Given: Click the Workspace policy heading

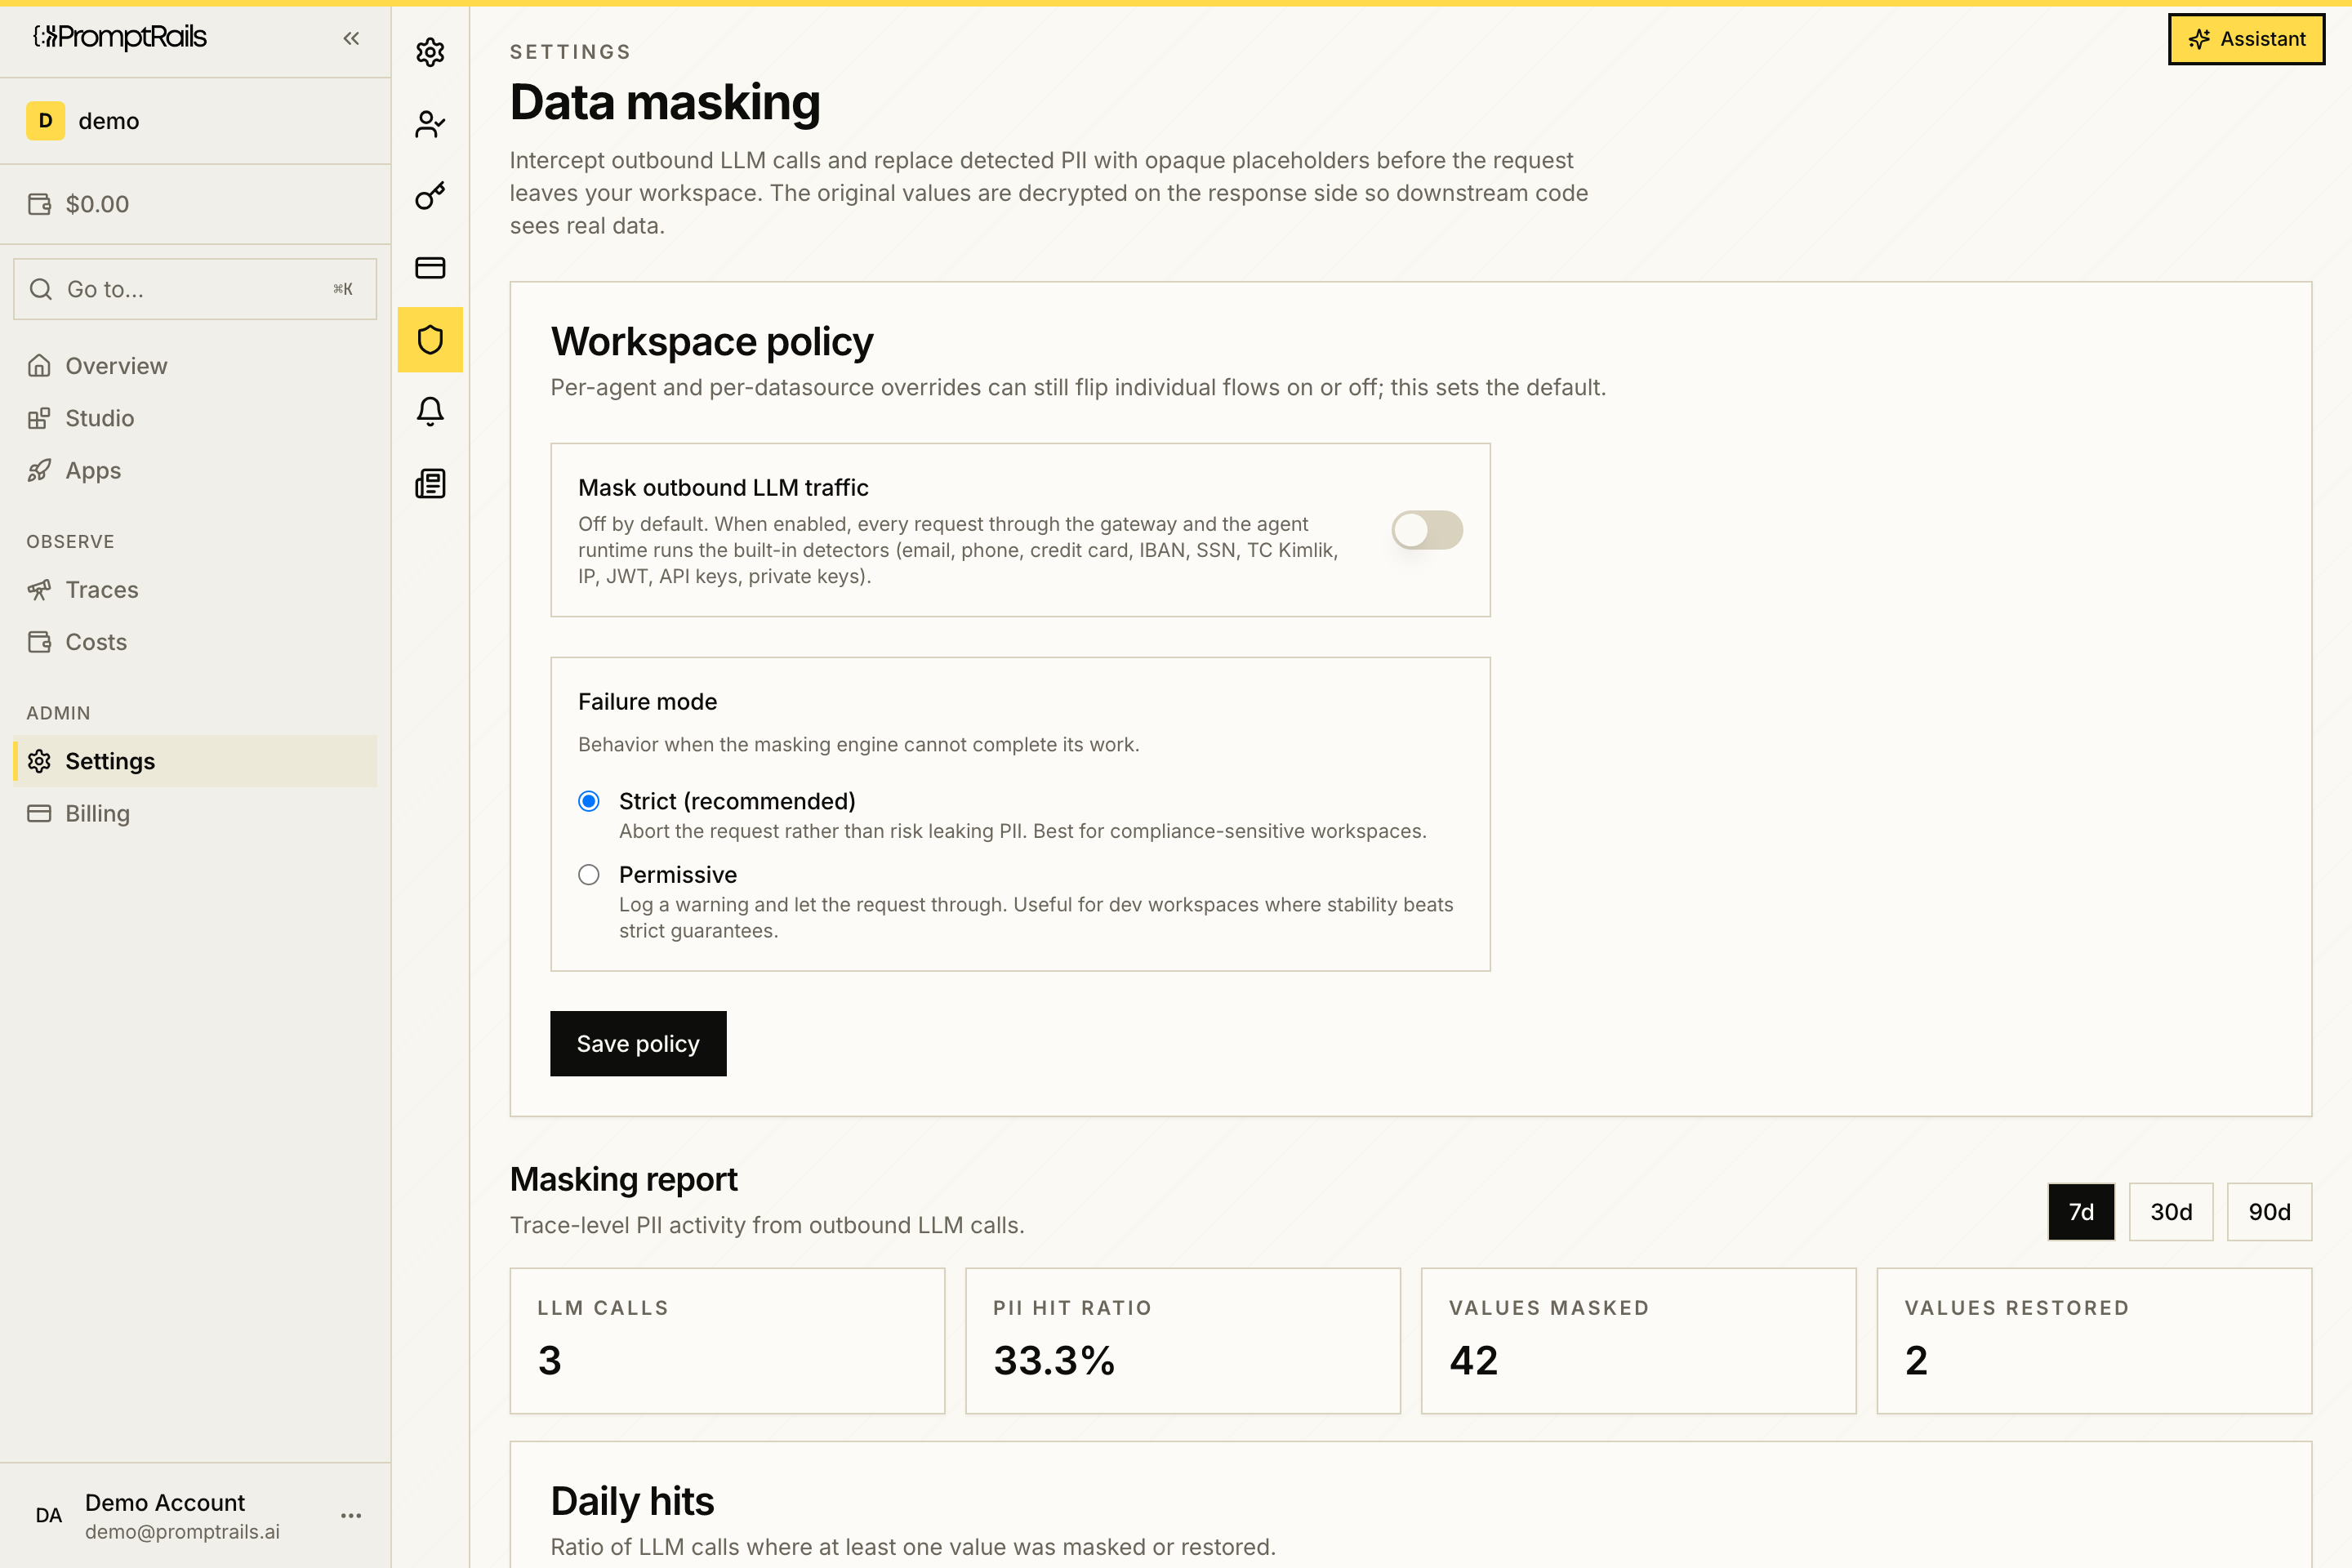Looking at the screenshot, I should pyautogui.click(x=712, y=342).
